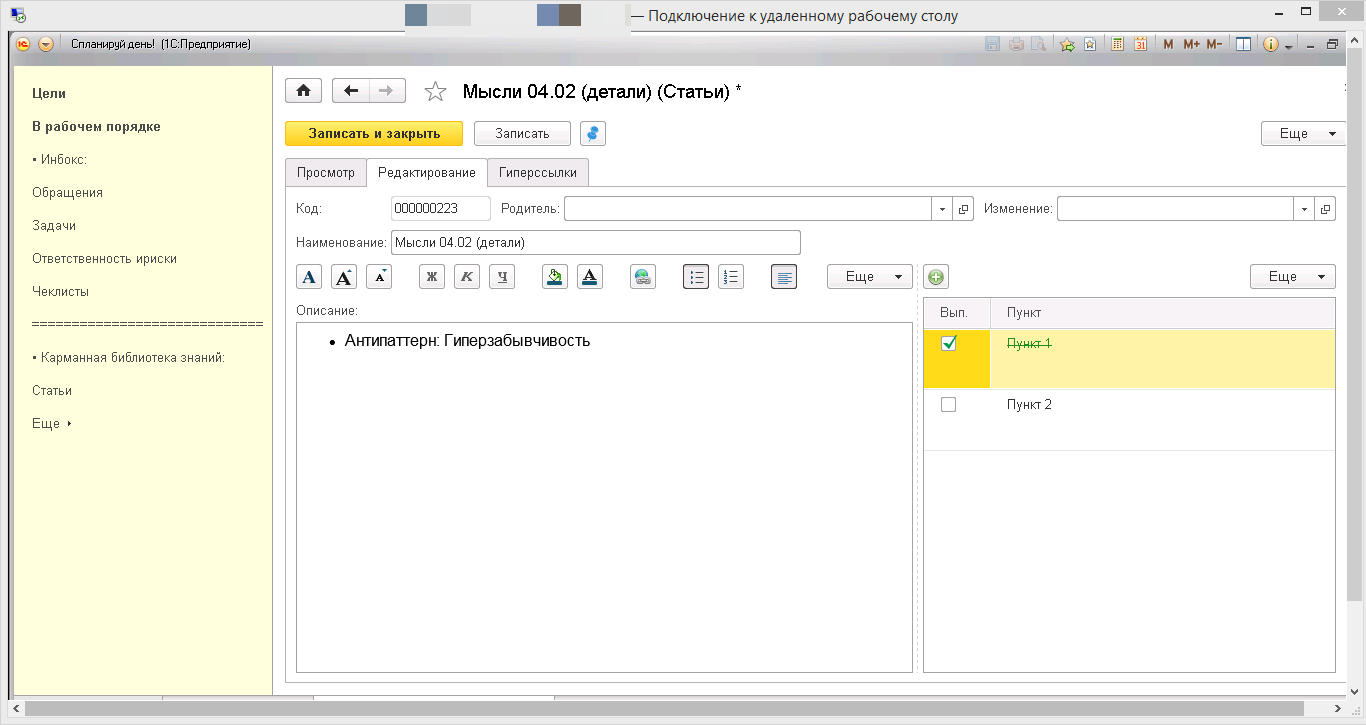
Task: Switch to the Просмотр tab
Action: pyautogui.click(x=326, y=173)
